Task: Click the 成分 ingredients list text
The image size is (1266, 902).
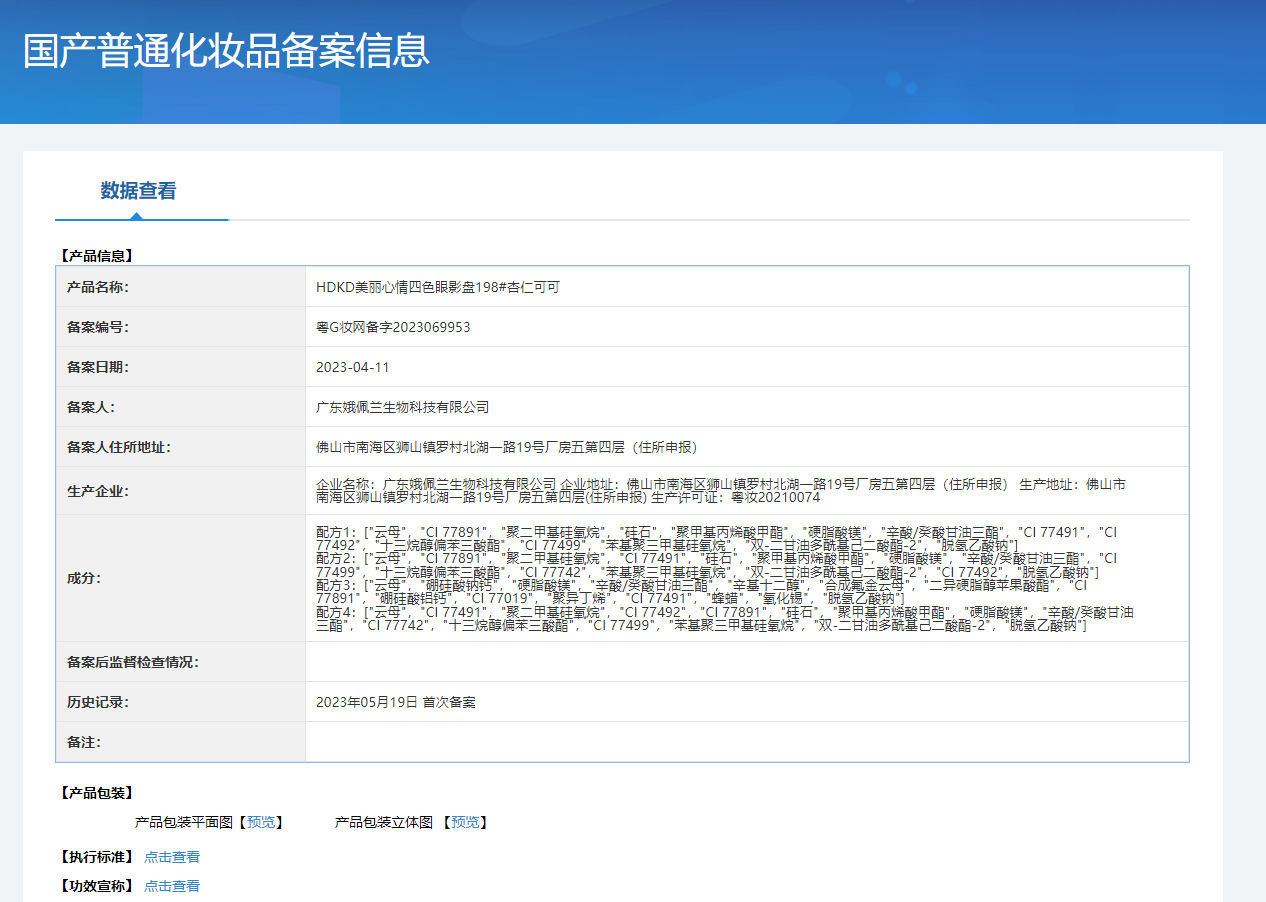Action: tap(725, 578)
